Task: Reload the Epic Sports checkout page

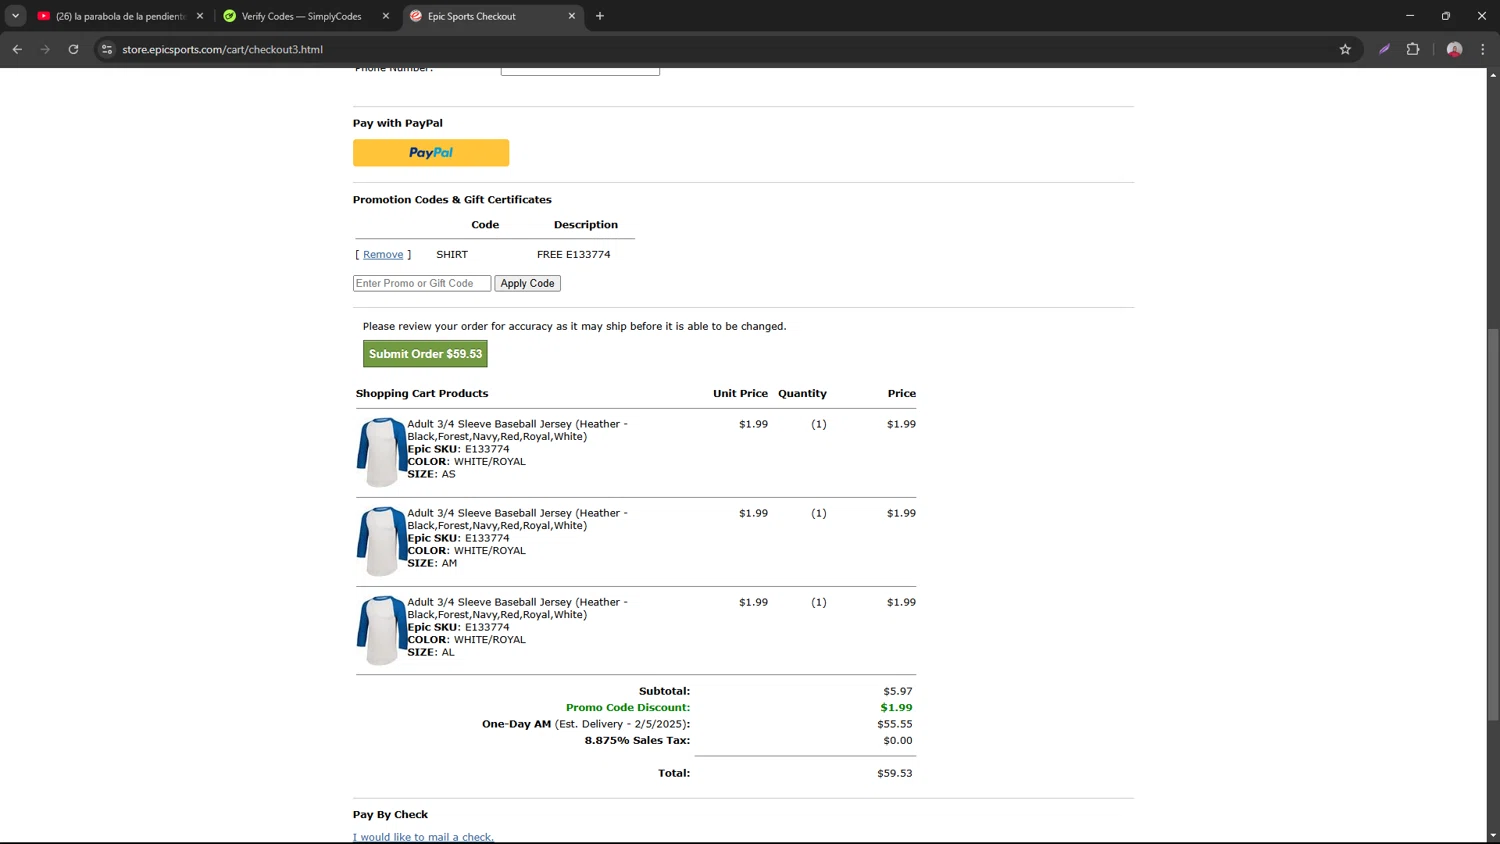Action: click(73, 49)
